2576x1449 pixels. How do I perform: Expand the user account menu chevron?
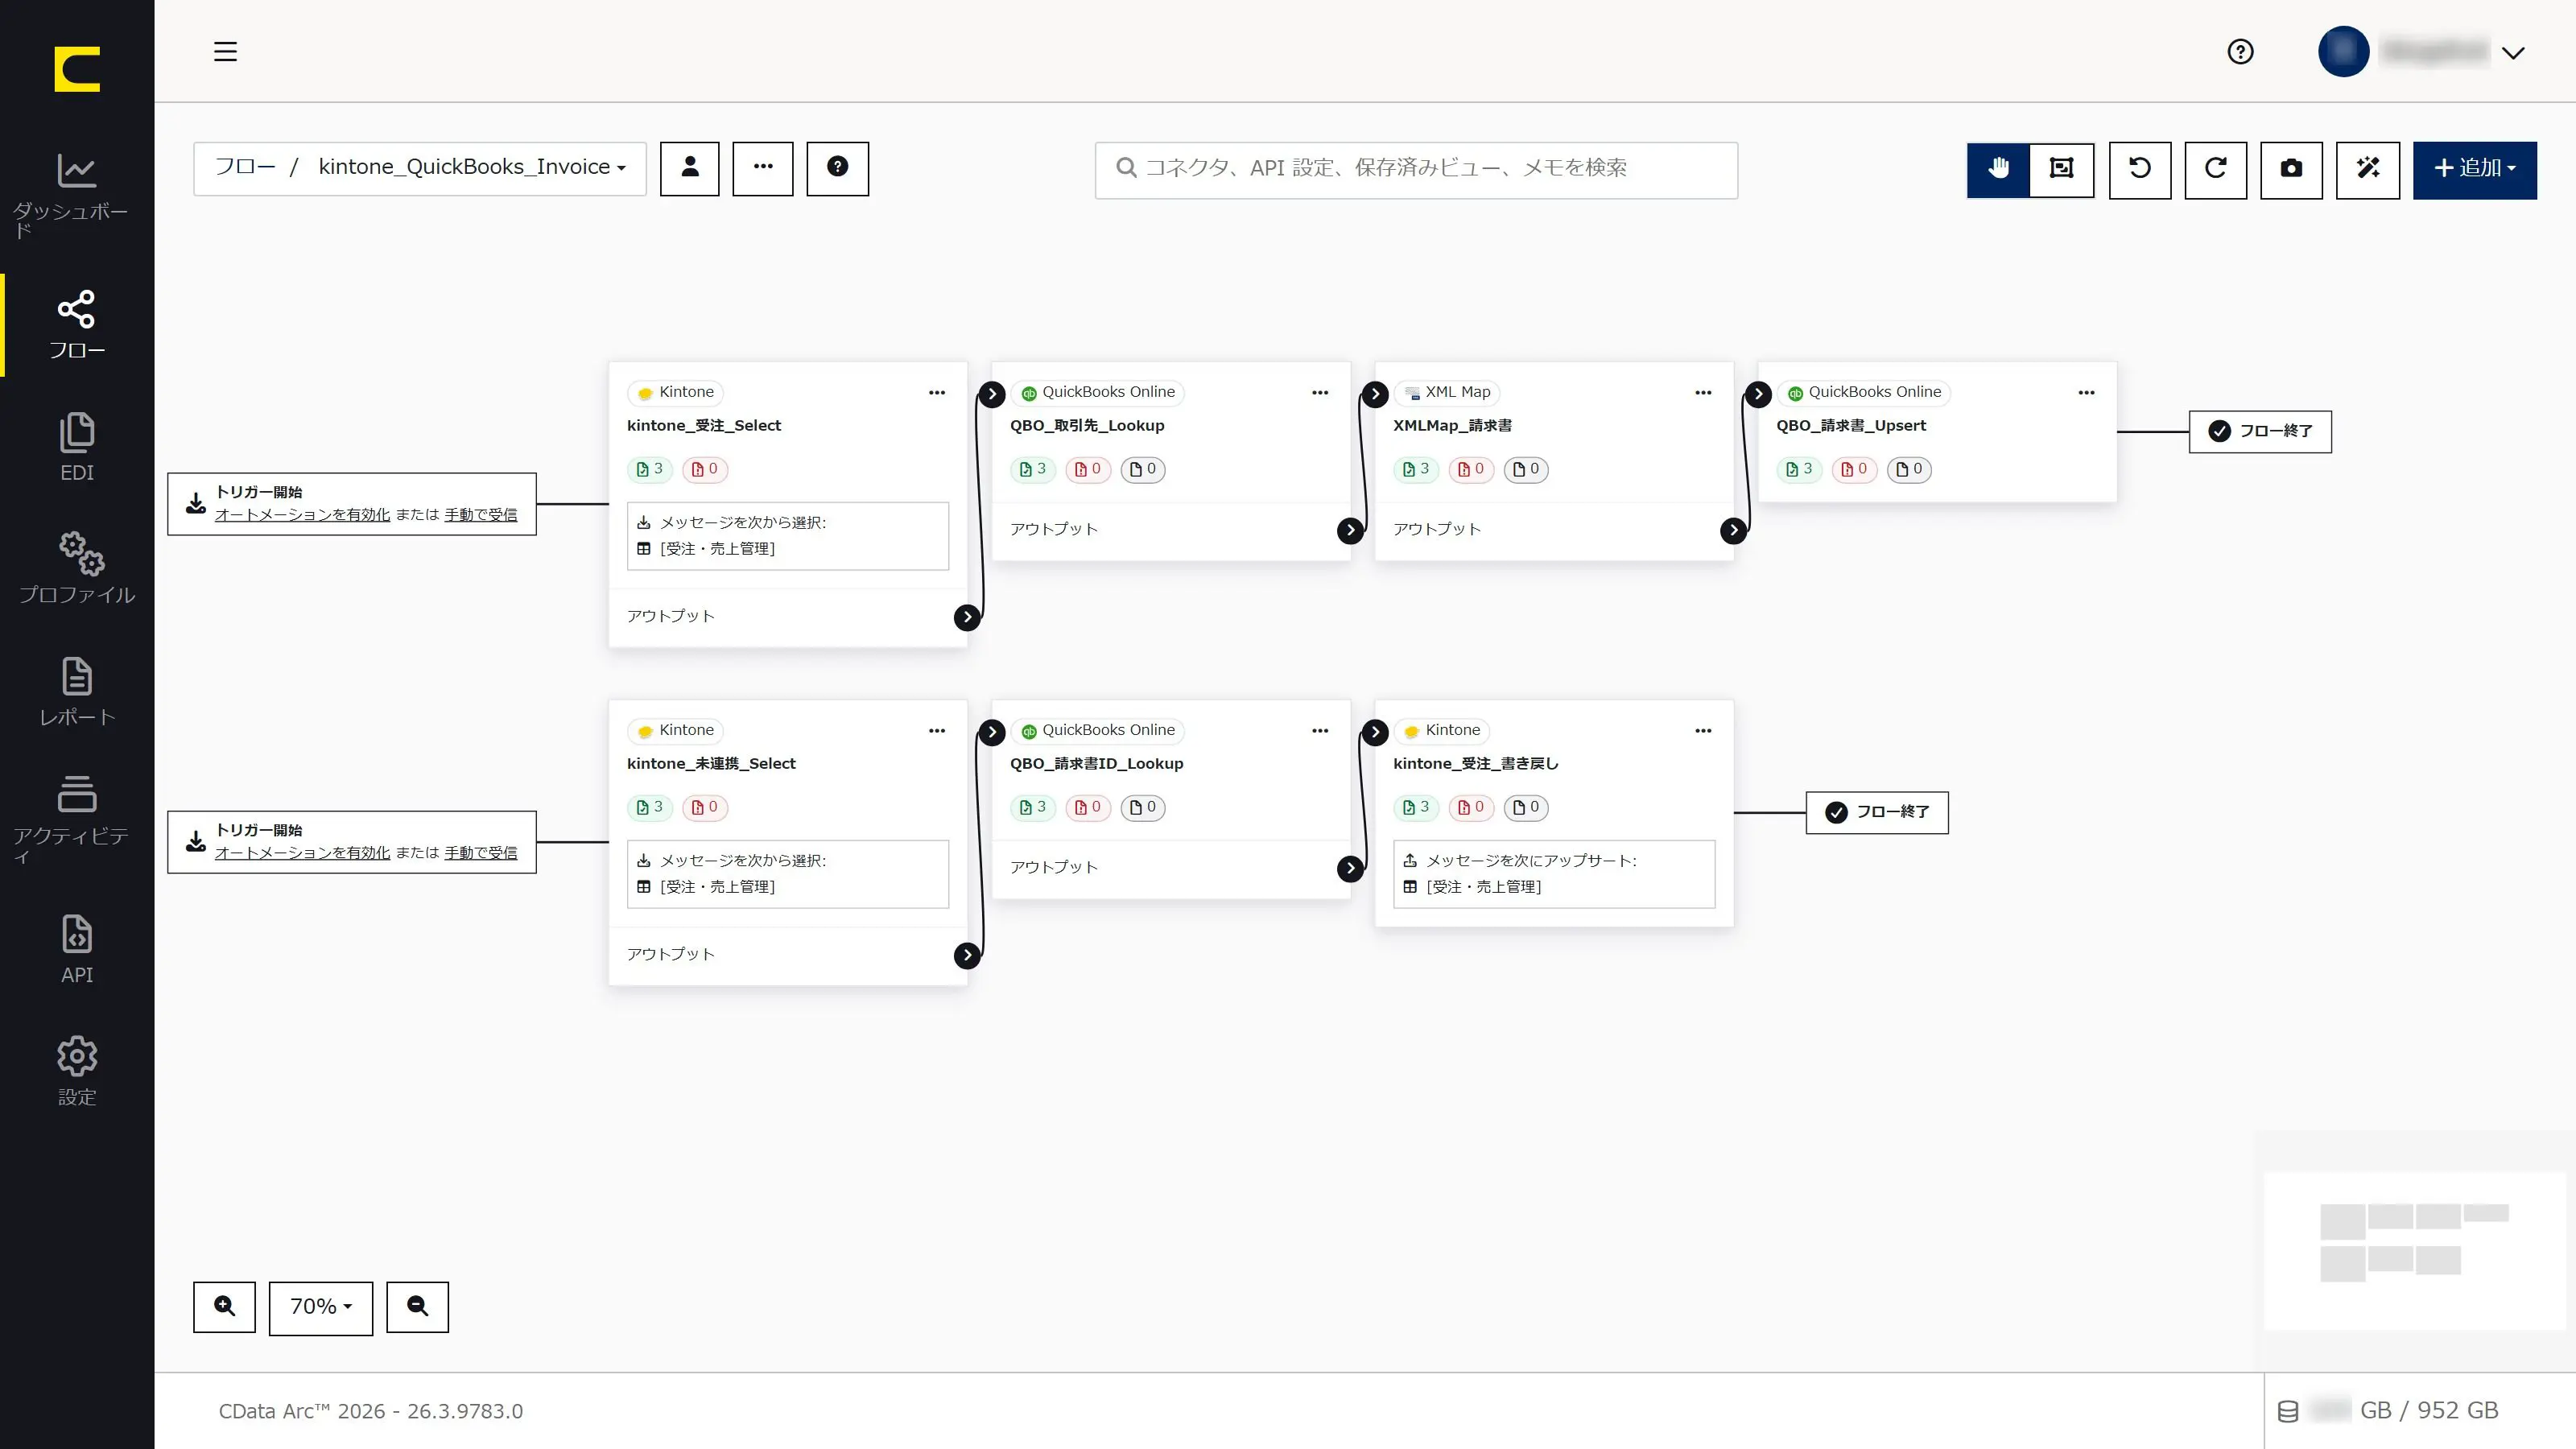(2513, 52)
